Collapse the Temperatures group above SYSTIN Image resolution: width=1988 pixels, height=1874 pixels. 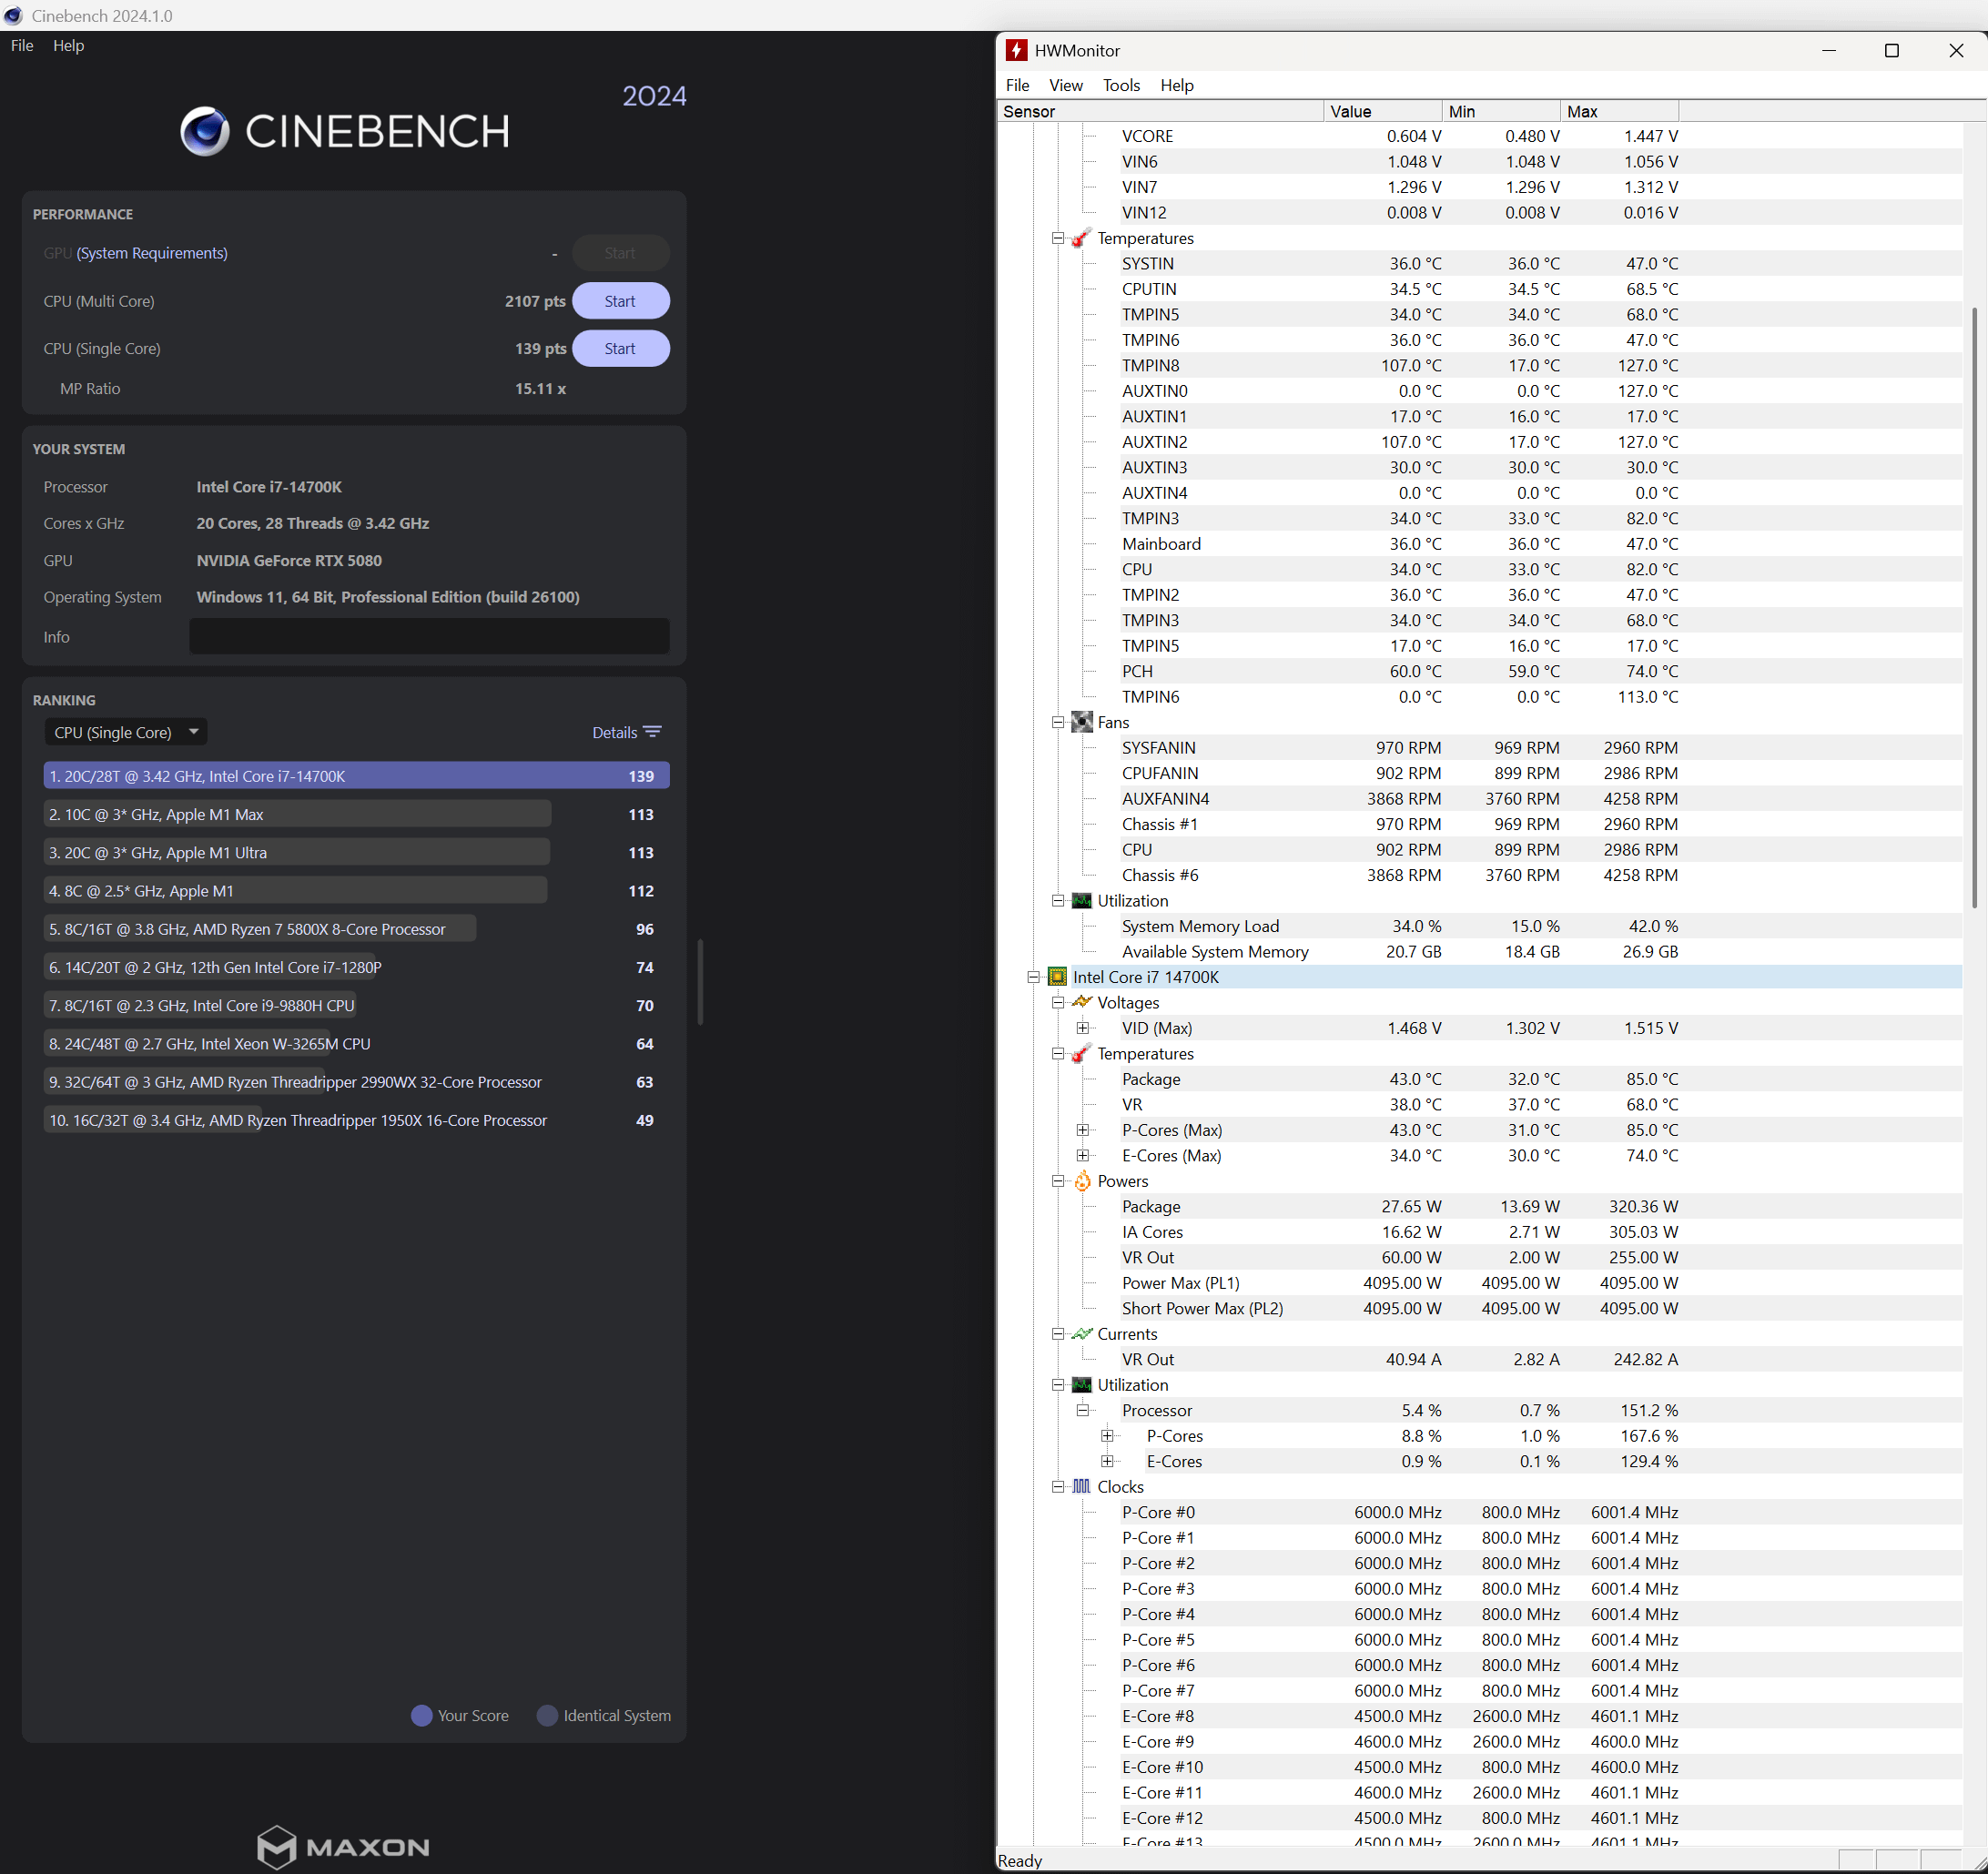point(1058,238)
